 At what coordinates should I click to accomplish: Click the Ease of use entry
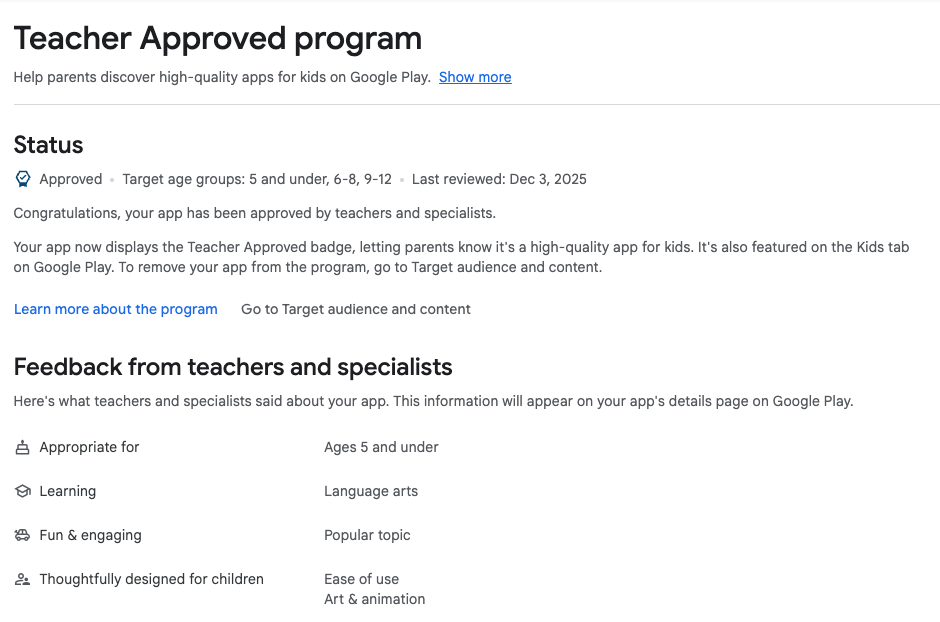pyautogui.click(x=361, y=579)
